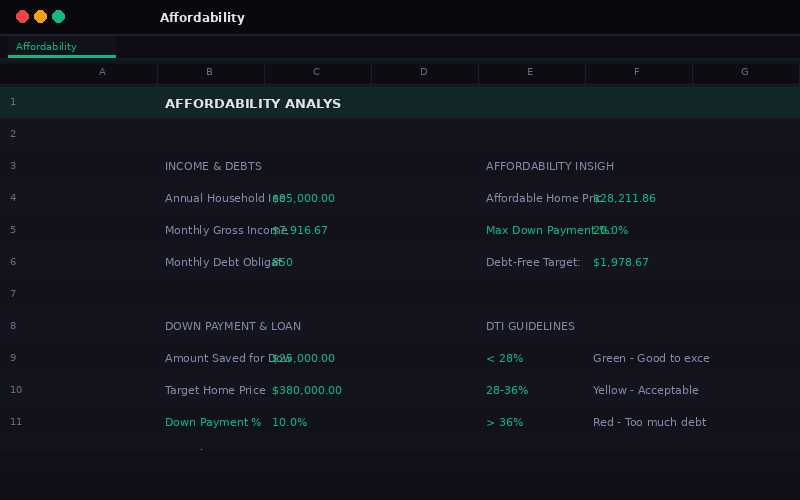Click the 10.0% Down Payment value
Screen dimensions: 800x500
pyautogui.click(x=290, y=422)
